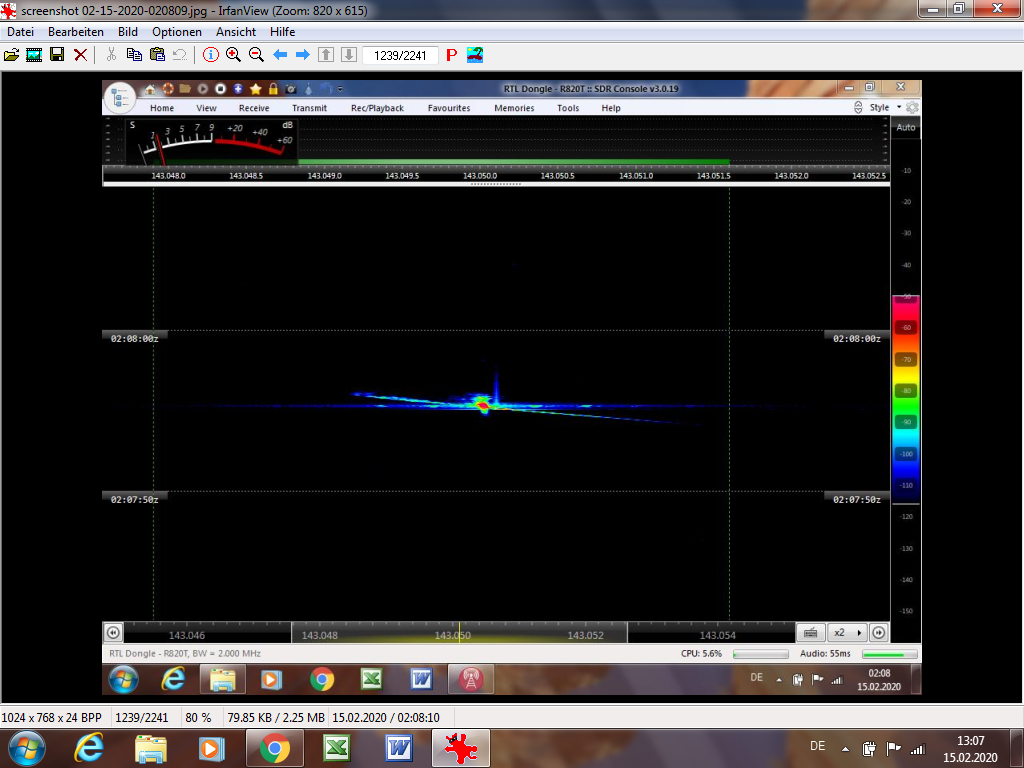This screenshot has height=768, width=1024.
Task: Click the x2 zoom dropdown arrow
Action: (859, 632)
